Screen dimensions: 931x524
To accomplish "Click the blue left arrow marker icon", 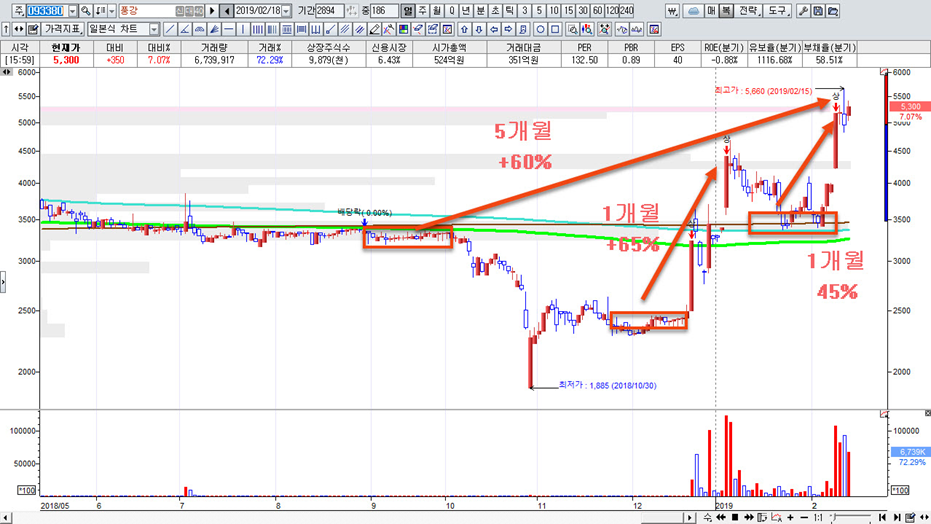I will pos(493,28).
